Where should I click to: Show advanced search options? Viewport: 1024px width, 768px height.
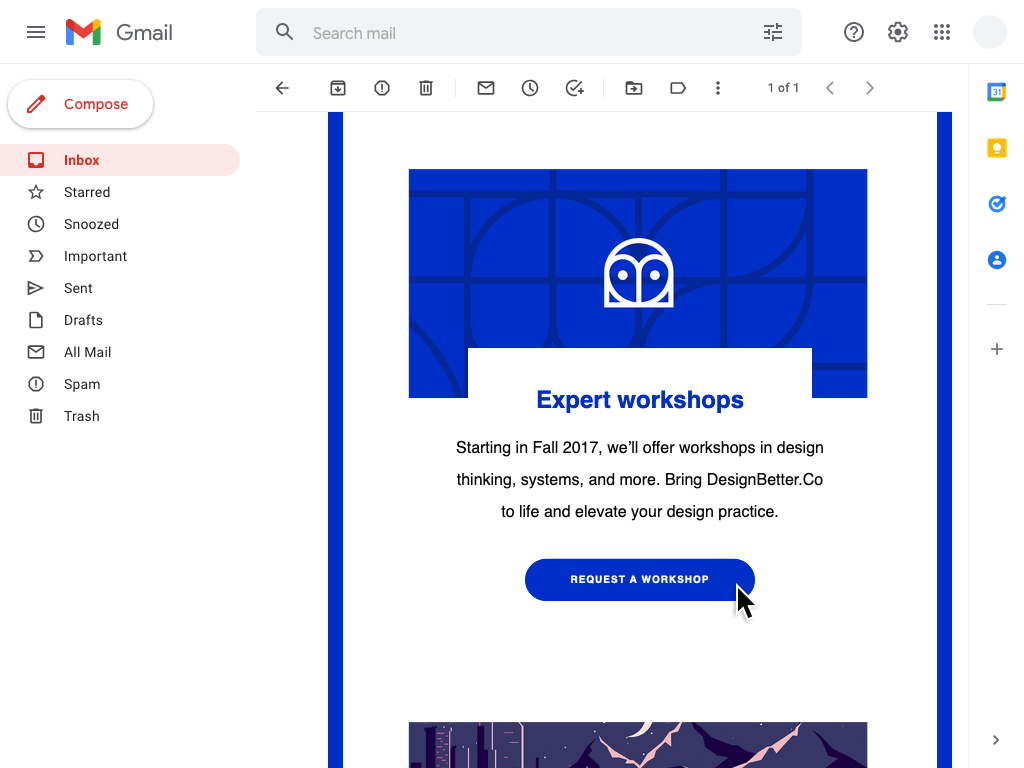click(x=772, y=32)
